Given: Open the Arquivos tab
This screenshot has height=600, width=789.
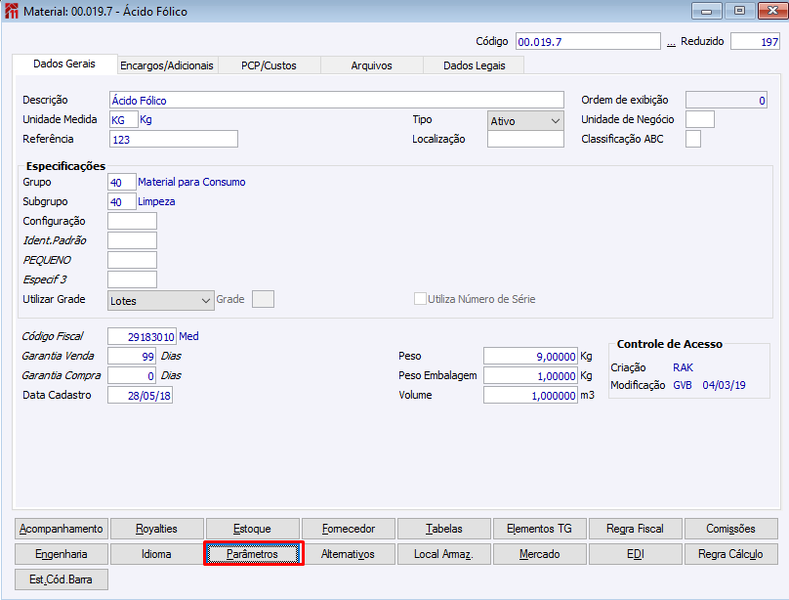Looking at the screenshot, I should click(371, 65).
